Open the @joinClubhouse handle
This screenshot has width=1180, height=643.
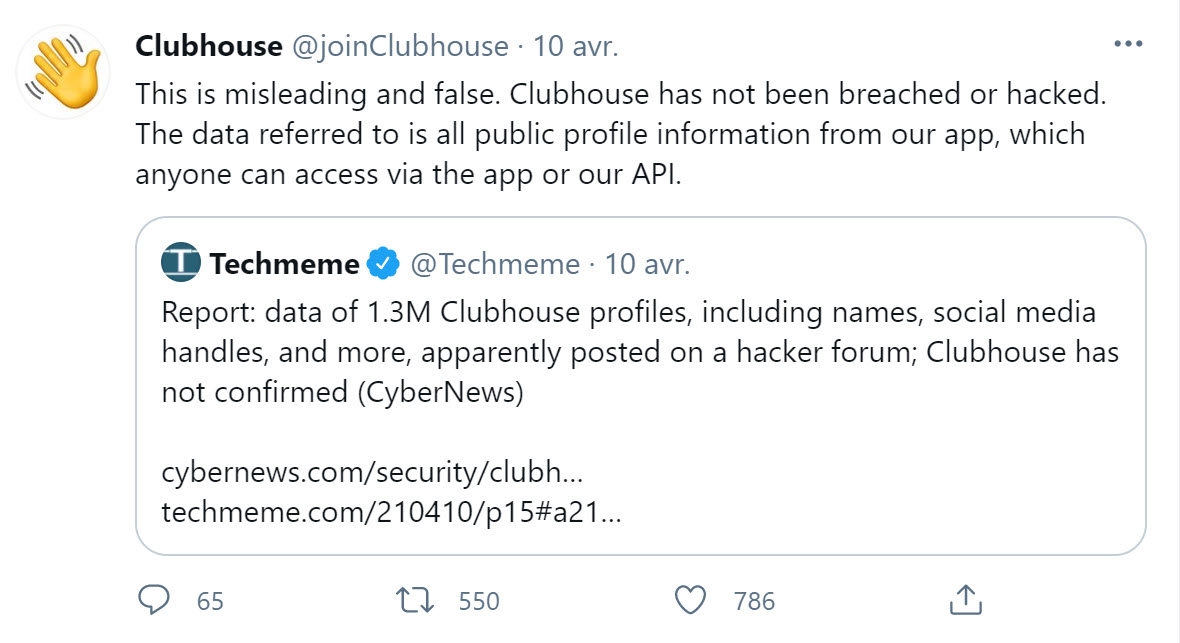pos(400,46)
